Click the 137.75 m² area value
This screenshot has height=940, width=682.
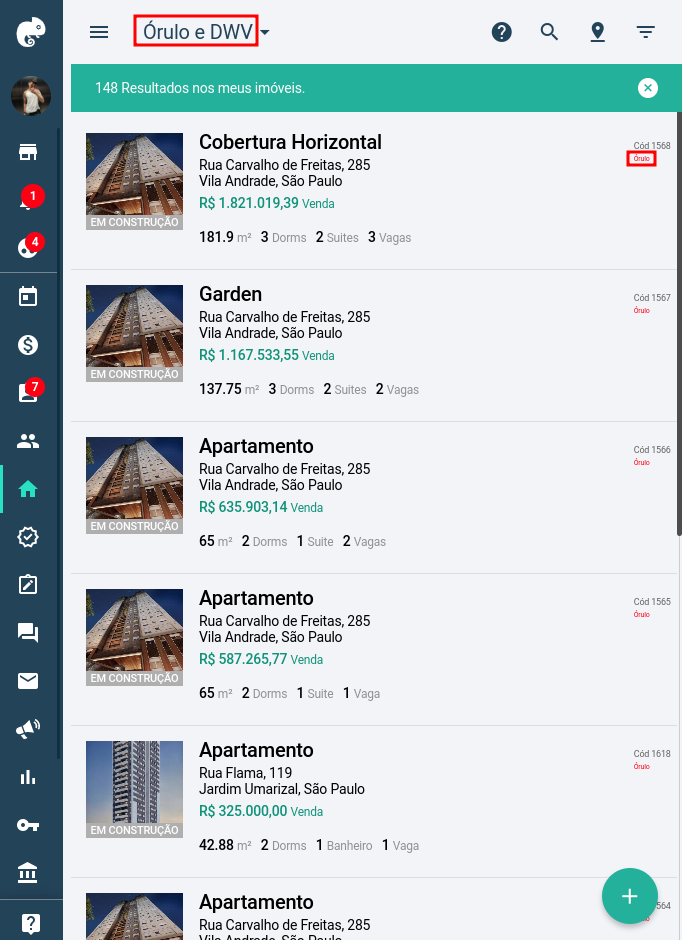point(229,390)
